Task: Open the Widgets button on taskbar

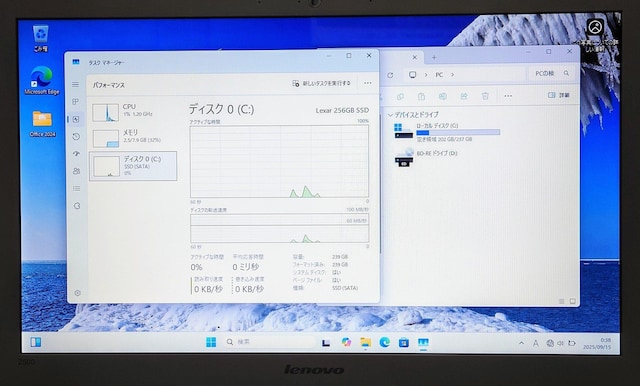Action: pos(36,342)
